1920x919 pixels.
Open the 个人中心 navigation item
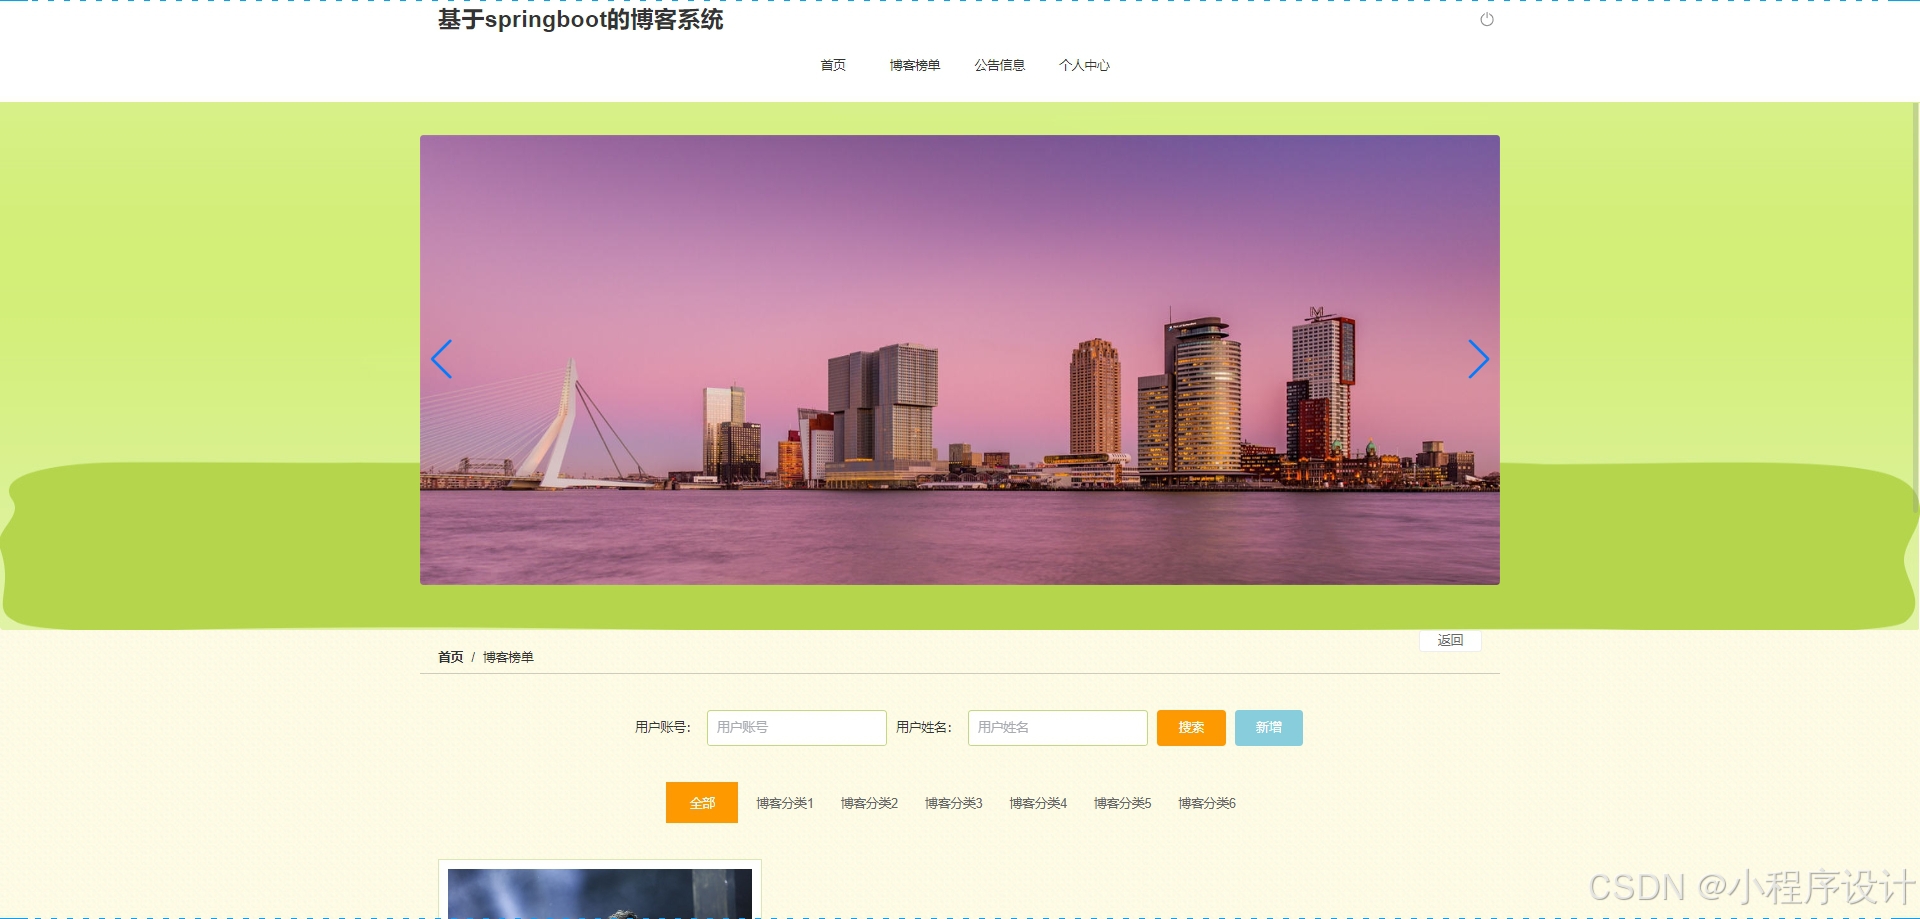point(1084,65)
